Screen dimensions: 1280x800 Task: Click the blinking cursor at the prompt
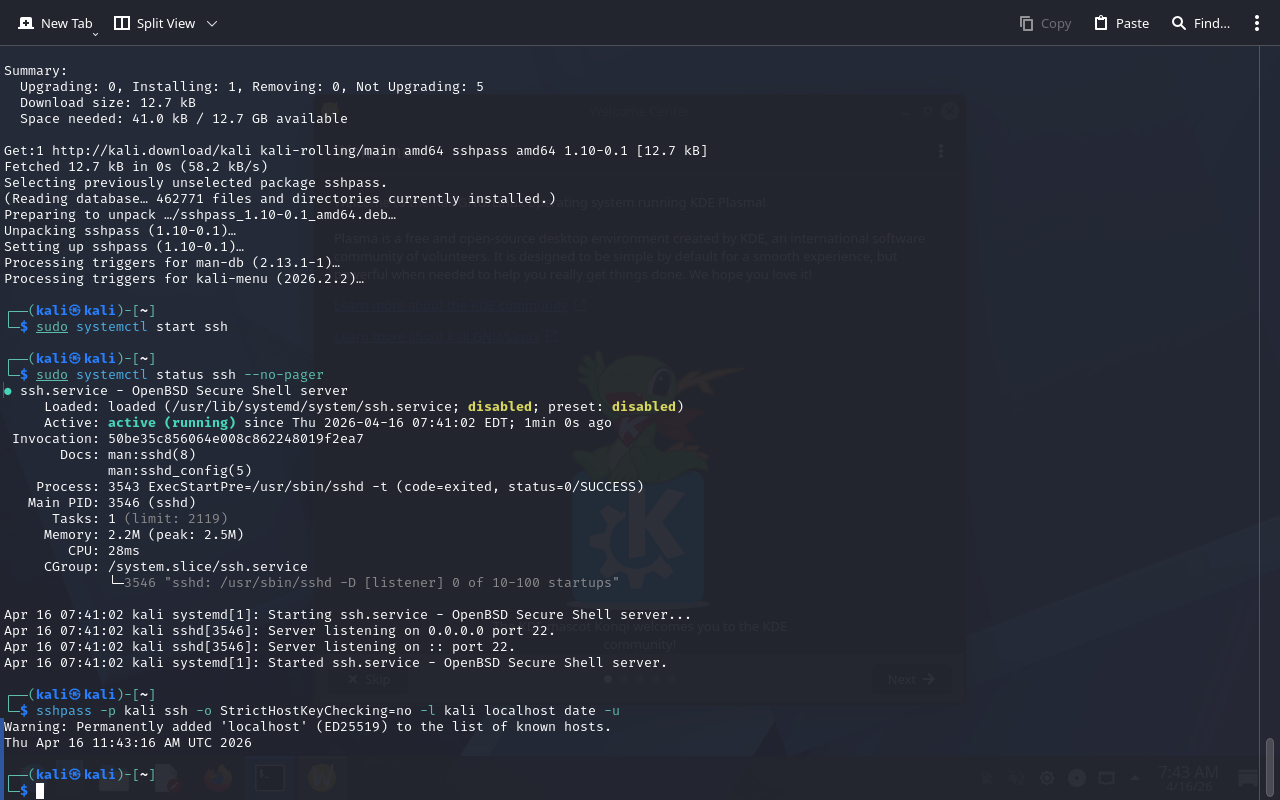pyautogui.click(x=40, y=791)
